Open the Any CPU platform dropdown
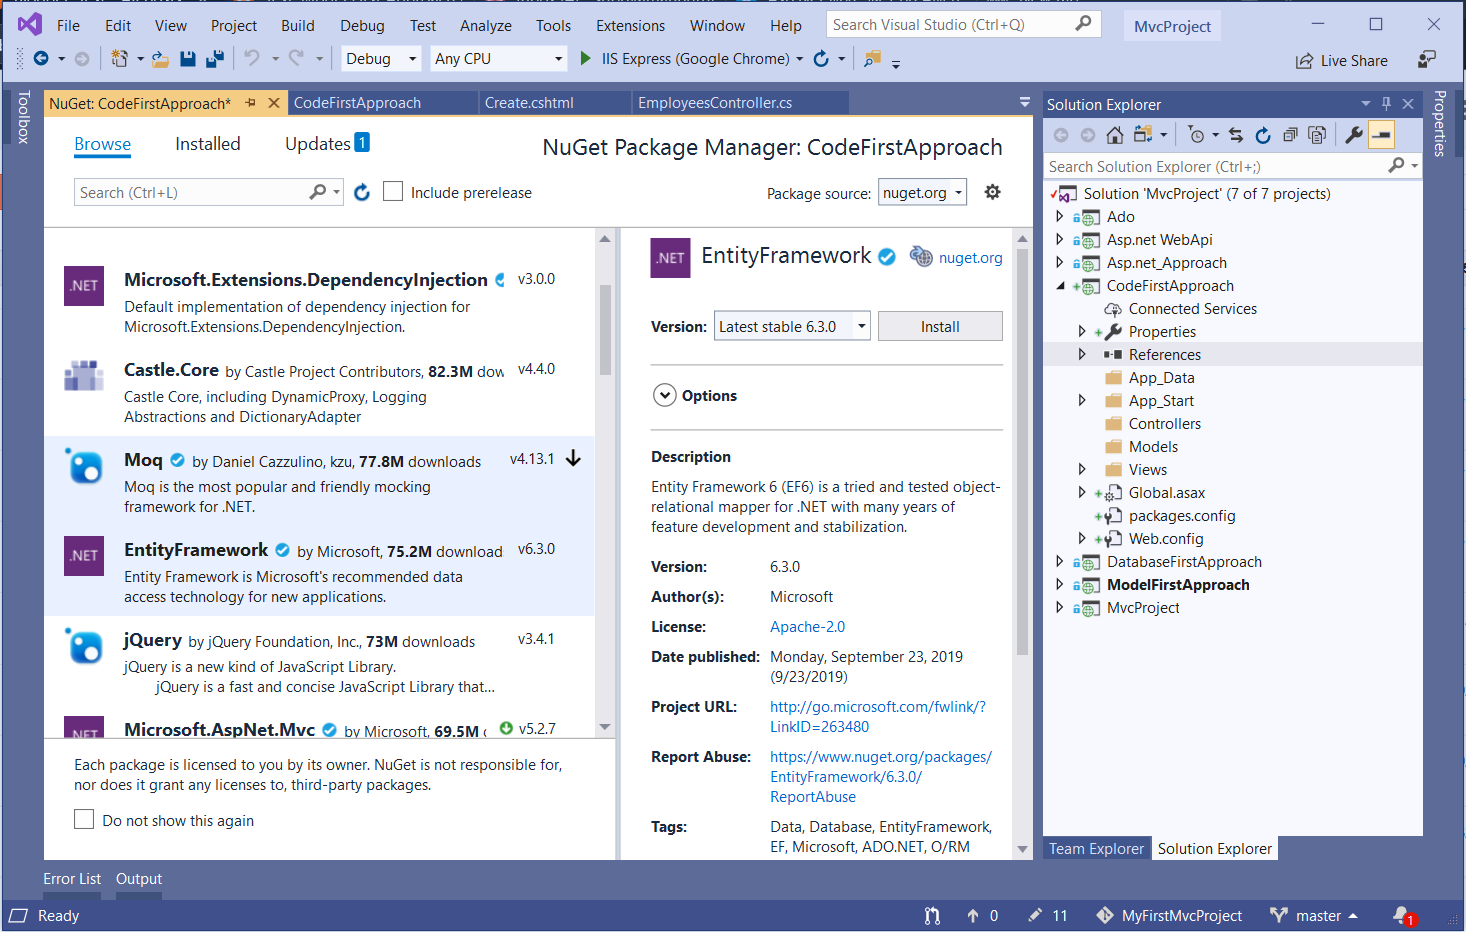The width and height of the screenshot is (1466, 932). (x=499, y=59)
